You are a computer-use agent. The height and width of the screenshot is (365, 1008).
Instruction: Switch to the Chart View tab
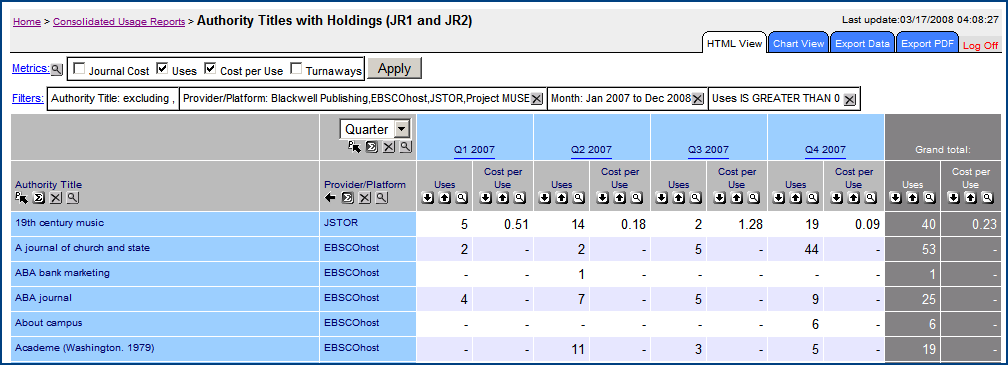pyautogui.click(x=798, y=44)
